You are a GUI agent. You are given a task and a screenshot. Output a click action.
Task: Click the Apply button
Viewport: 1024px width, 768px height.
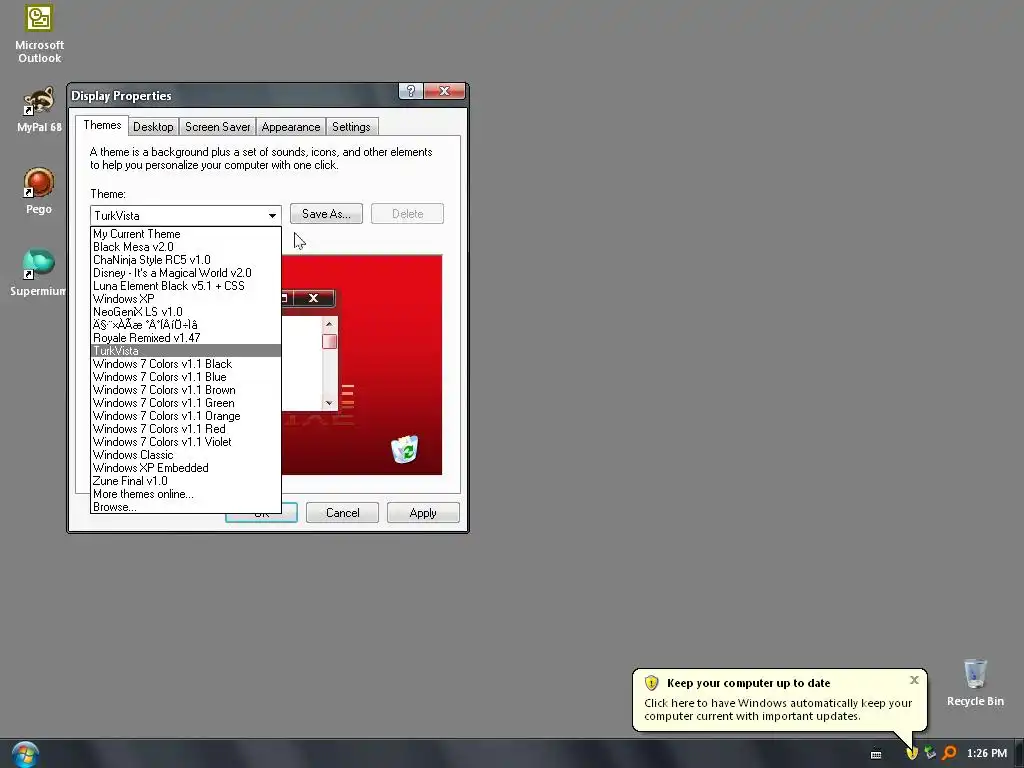coord(423,513)
